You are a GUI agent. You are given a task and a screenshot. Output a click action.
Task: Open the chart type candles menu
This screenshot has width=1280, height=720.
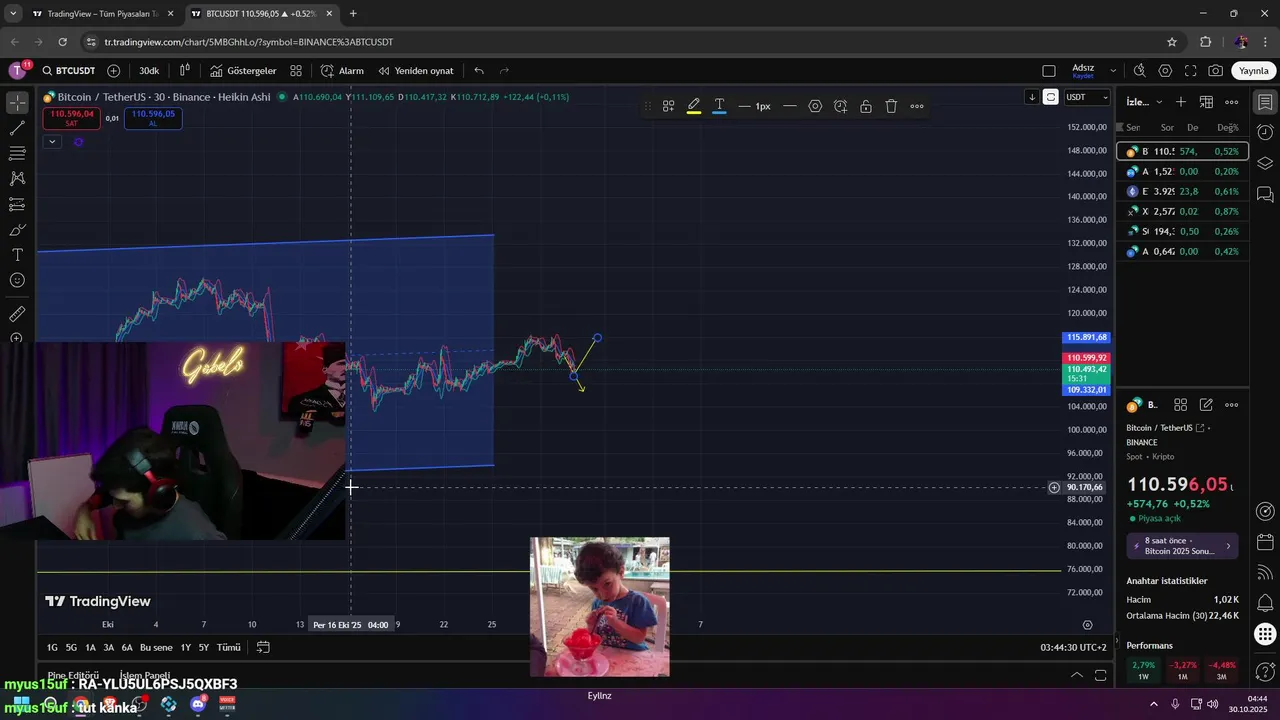(185, 71)
